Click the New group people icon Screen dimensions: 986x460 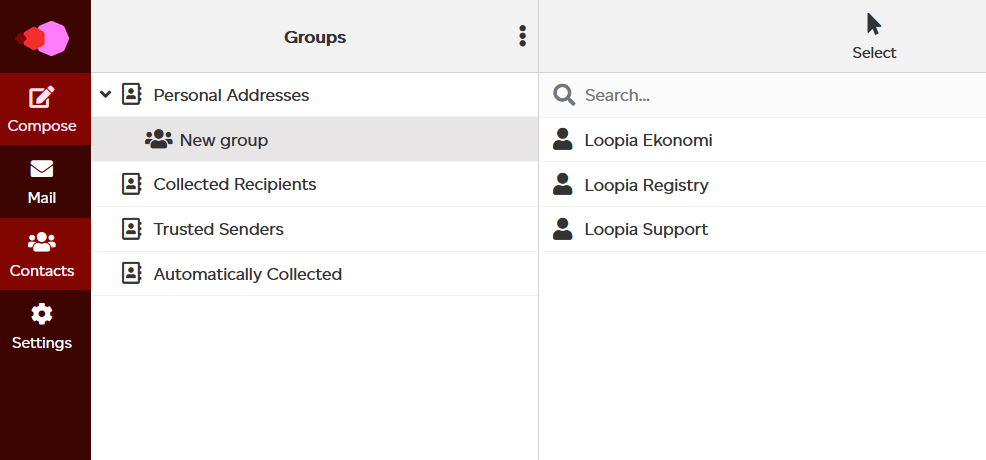click(158, 140)
